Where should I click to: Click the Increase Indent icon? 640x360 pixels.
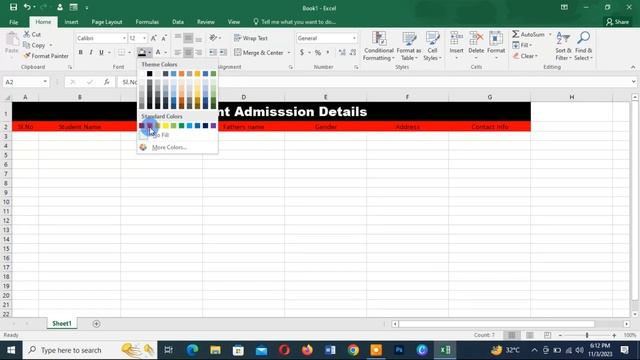223,52
